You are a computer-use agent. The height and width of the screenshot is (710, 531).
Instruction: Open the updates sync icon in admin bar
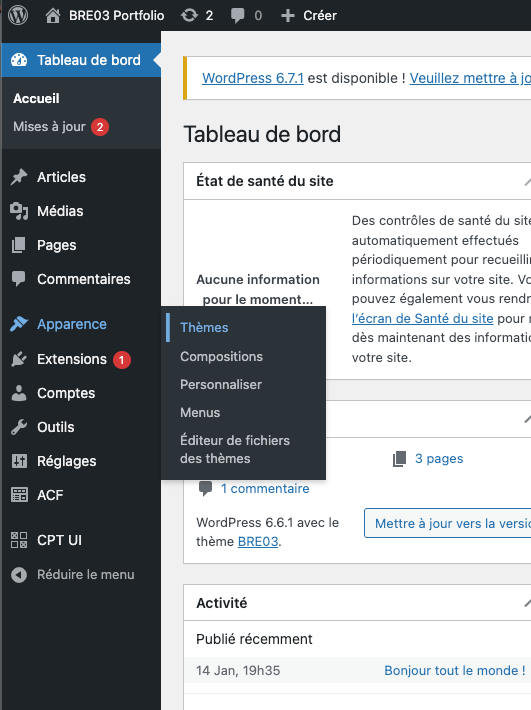pyautogui.click(x=189, y=15)
